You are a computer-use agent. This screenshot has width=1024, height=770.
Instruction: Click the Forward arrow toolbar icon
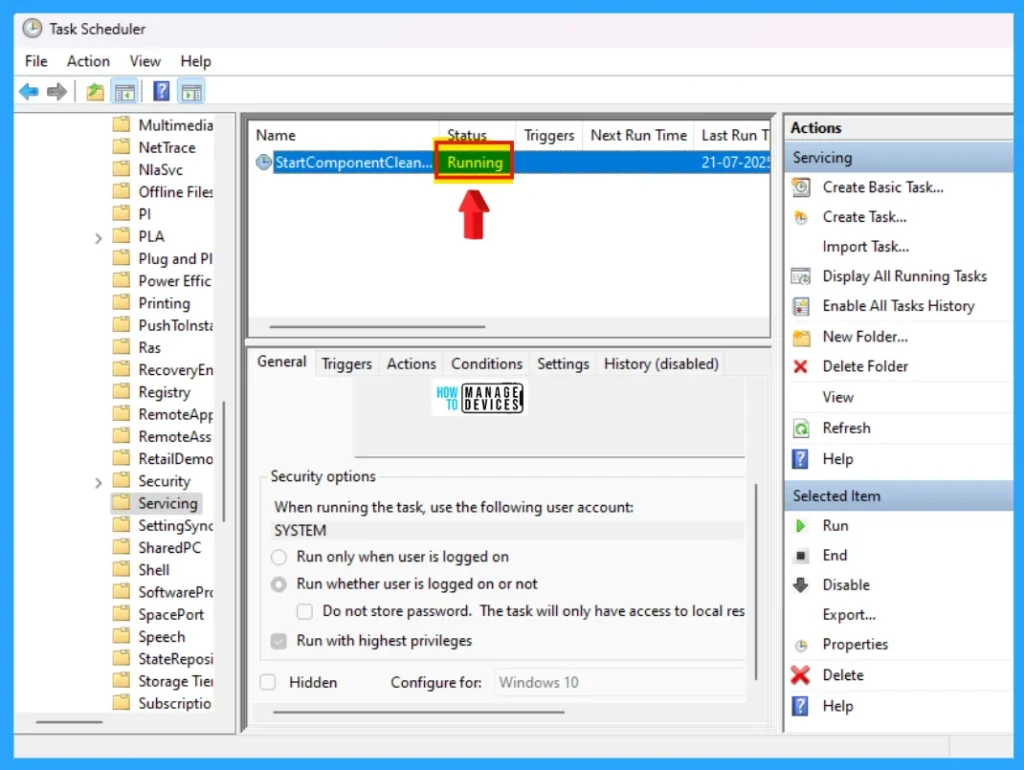[57, 91]
